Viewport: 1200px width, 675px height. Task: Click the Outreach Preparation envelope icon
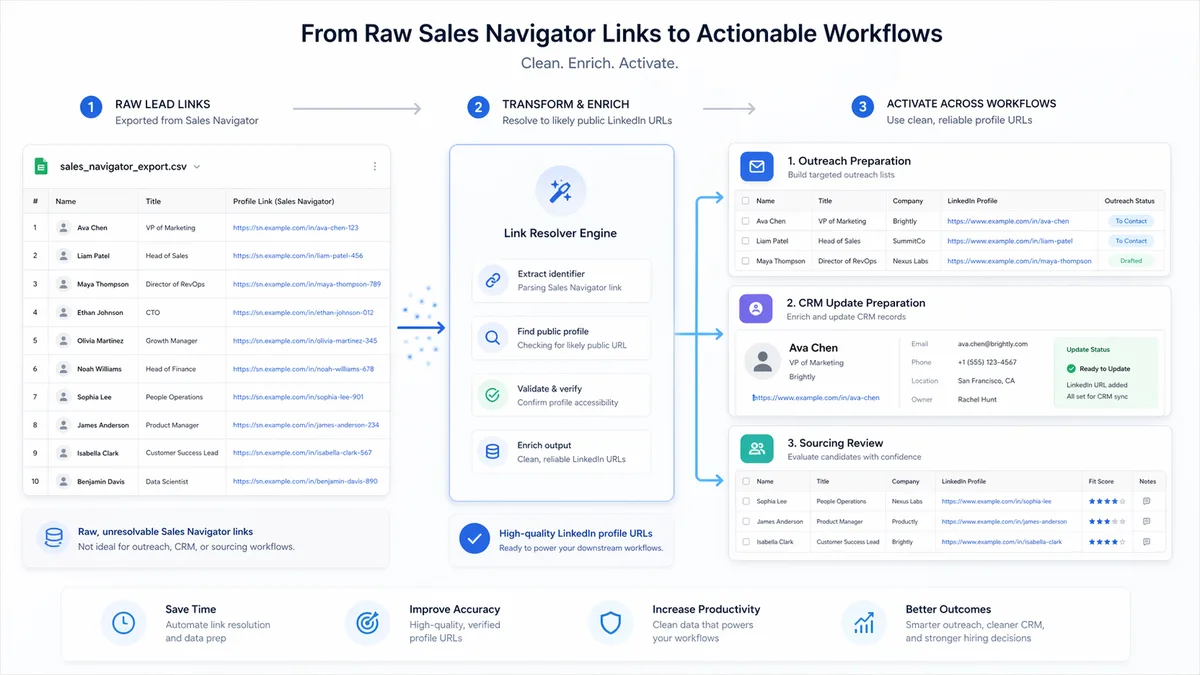point(757,166)
